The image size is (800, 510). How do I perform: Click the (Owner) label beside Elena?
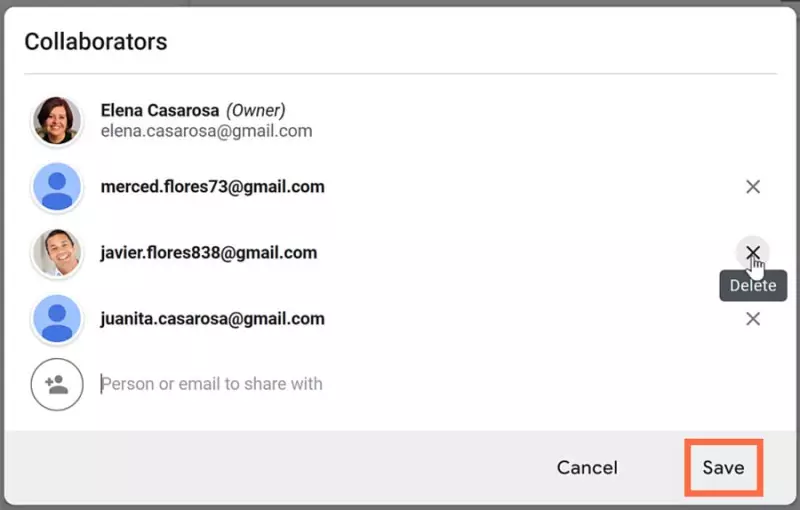256,110
